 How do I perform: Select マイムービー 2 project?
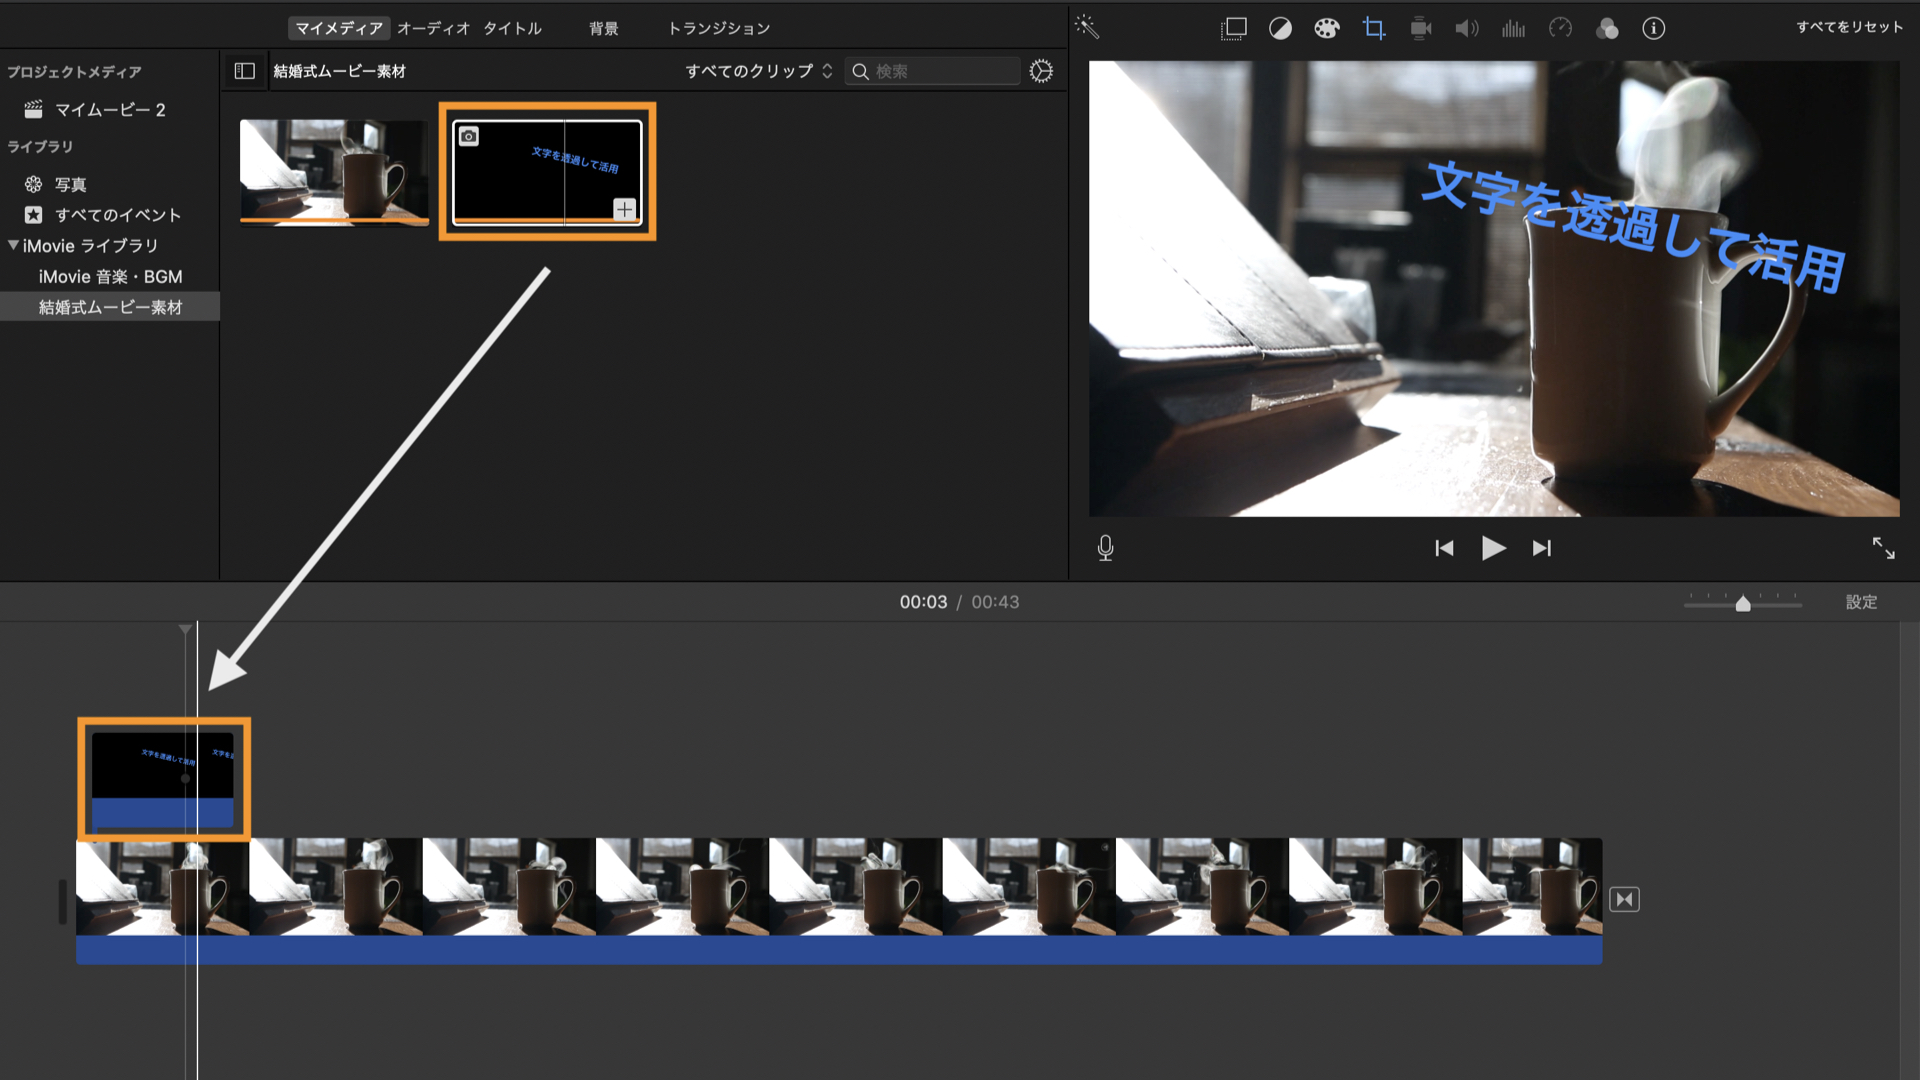coord(110,109)
